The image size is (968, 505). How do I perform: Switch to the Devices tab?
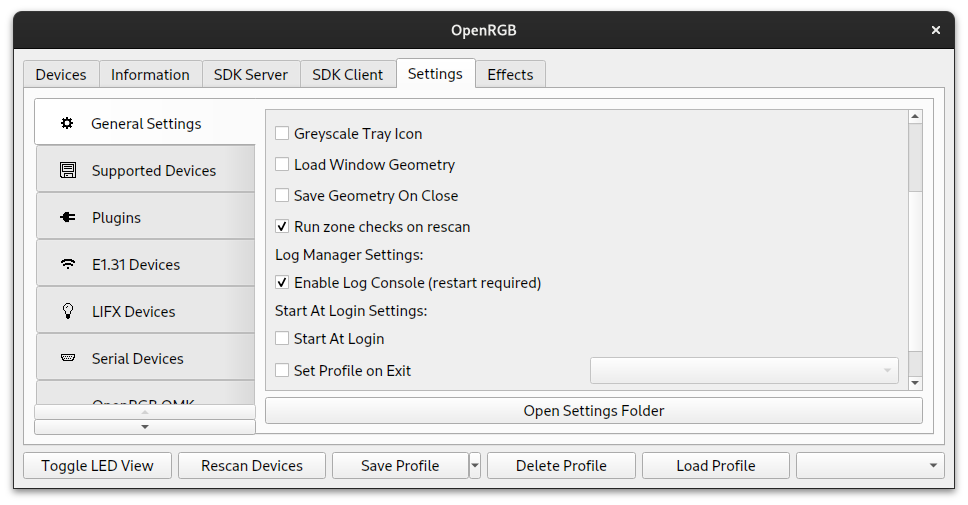pyautogui.click(x=61, y=75)
